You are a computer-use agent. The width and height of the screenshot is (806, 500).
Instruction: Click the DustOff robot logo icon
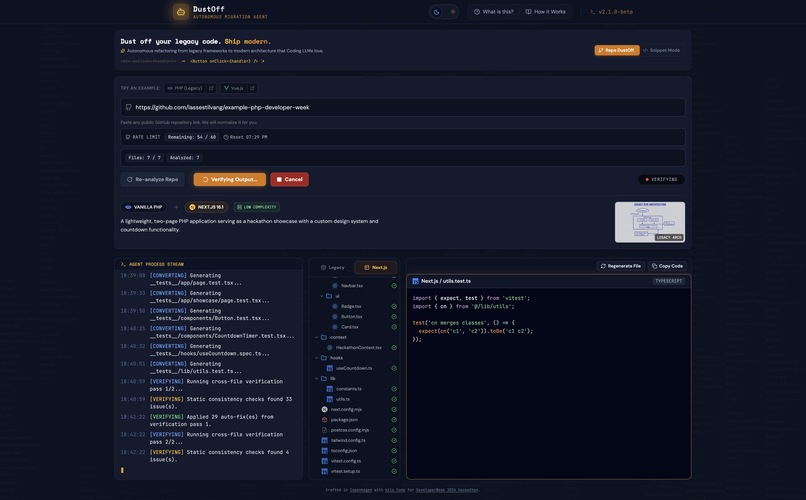(180, 11)
